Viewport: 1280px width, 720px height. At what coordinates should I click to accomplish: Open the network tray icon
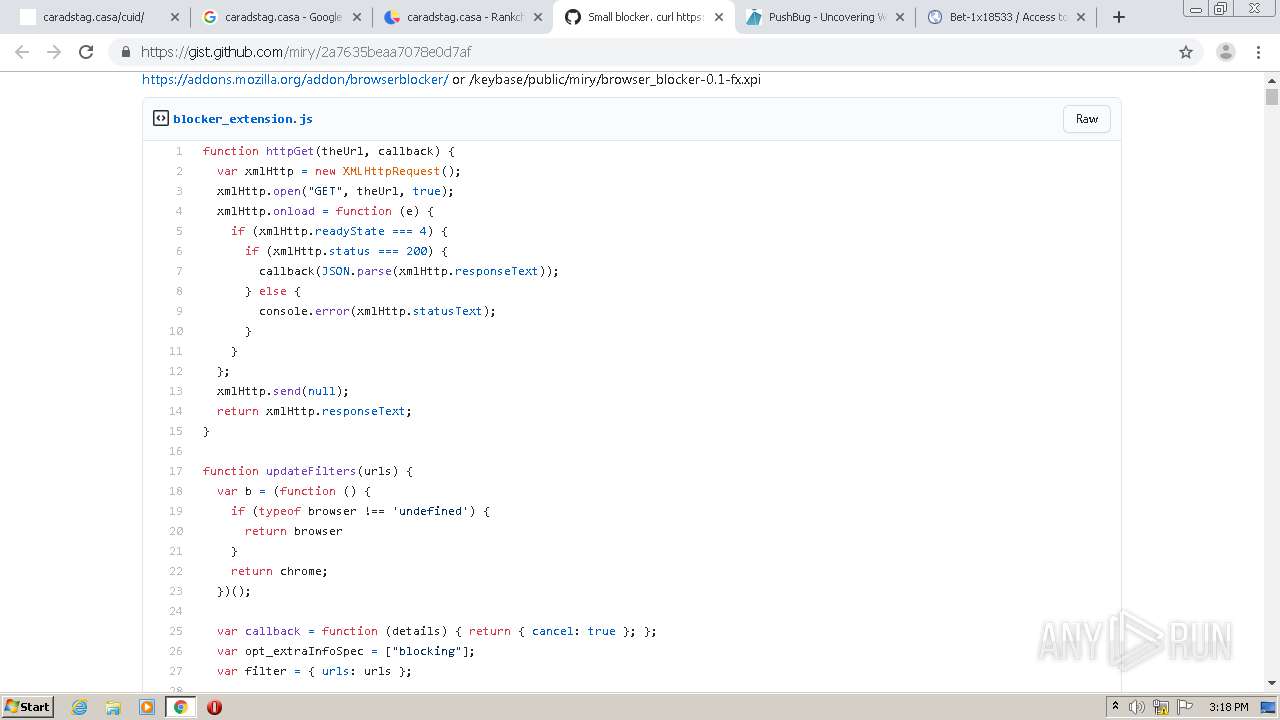[x=1161, y=707]
